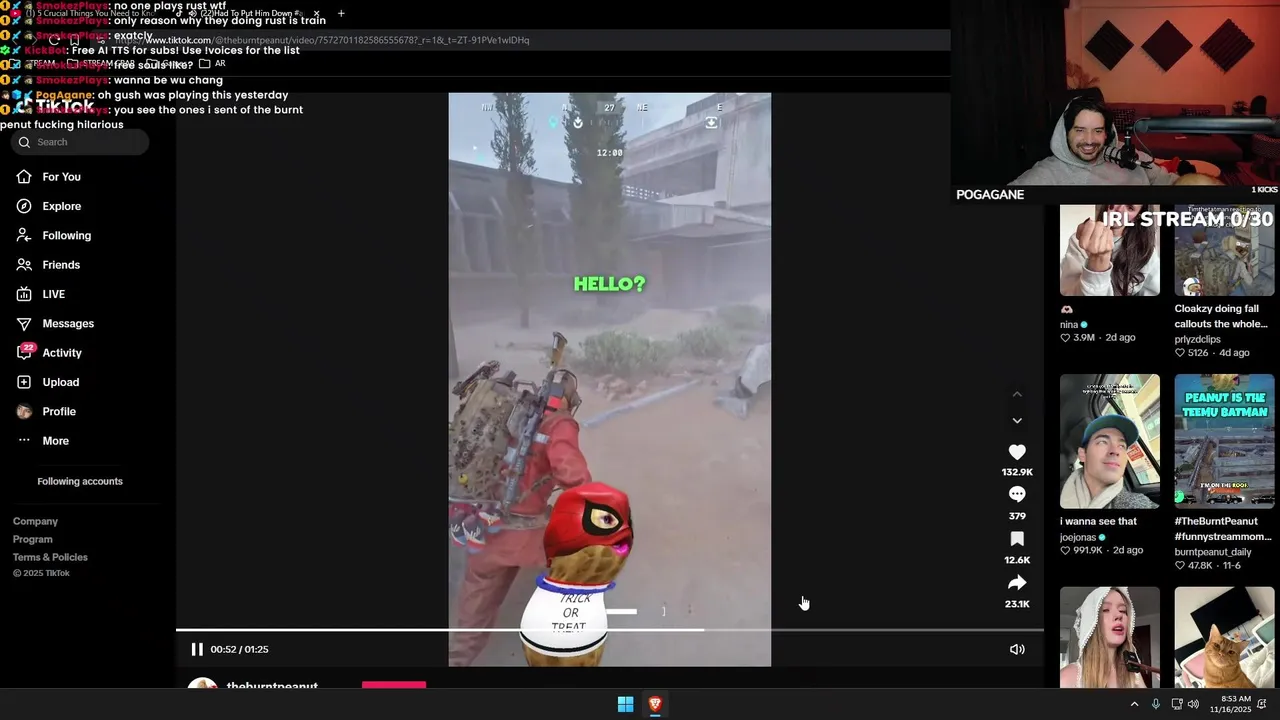Click prlyzdclips username
The width and height of the screenshot is (1280, 720).
coord(1198,339)
